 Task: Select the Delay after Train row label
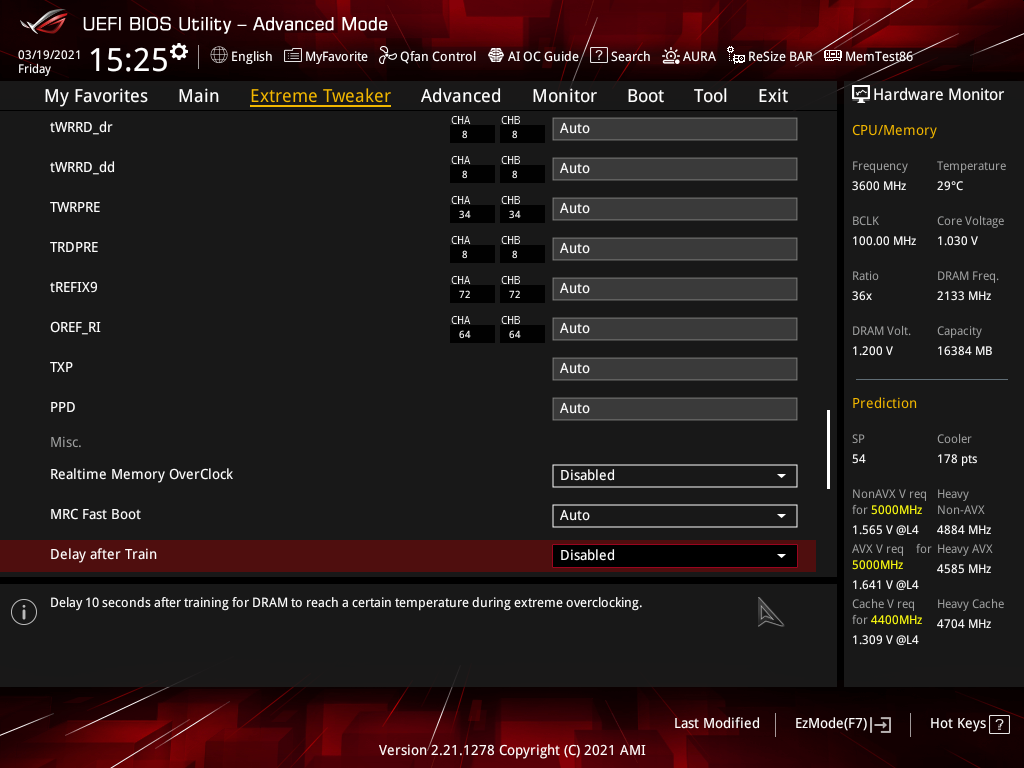coord(103,554)
